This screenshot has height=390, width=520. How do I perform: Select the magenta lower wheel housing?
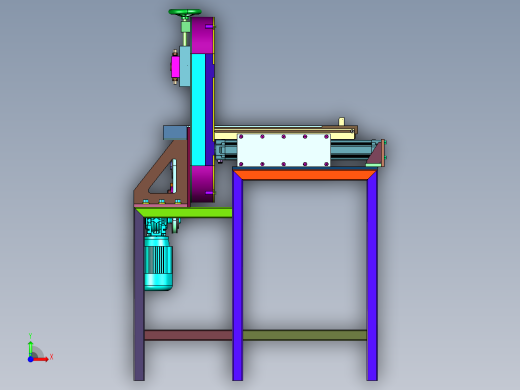(x=202, y=184)
